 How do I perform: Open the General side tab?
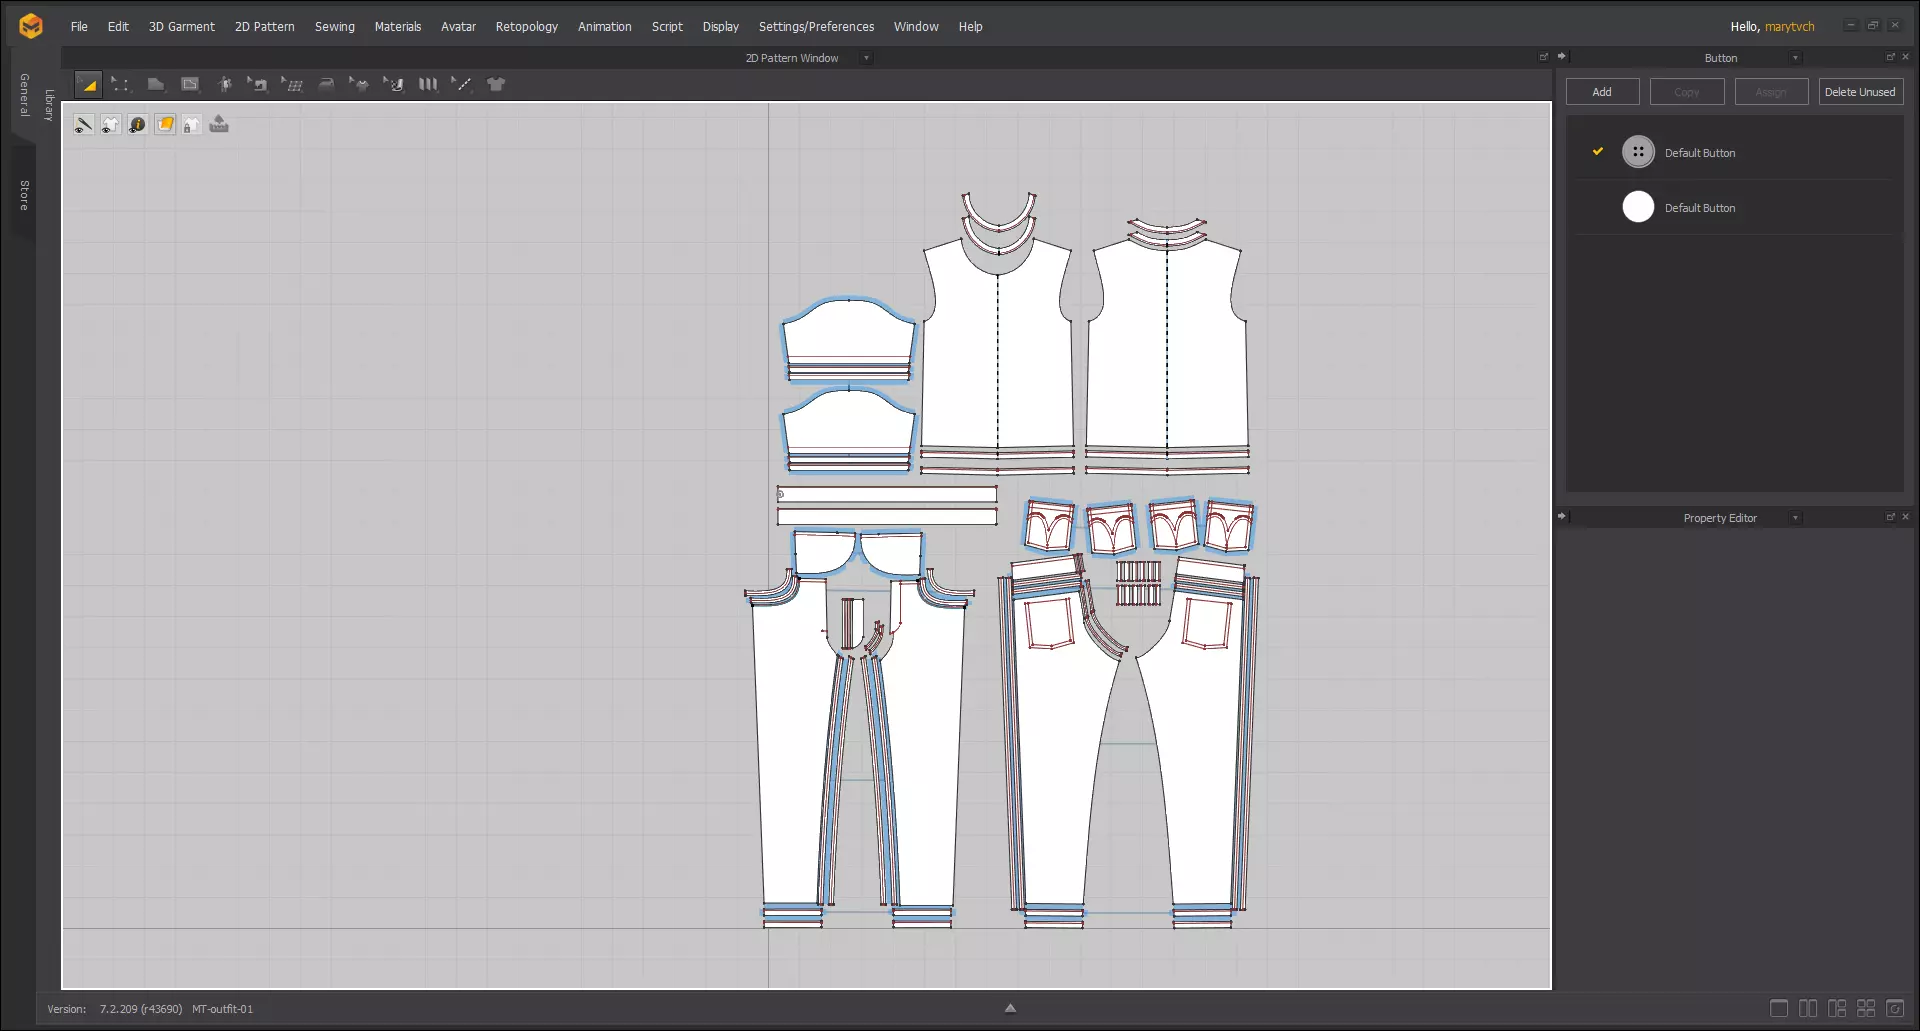click(x=24, y=95)
